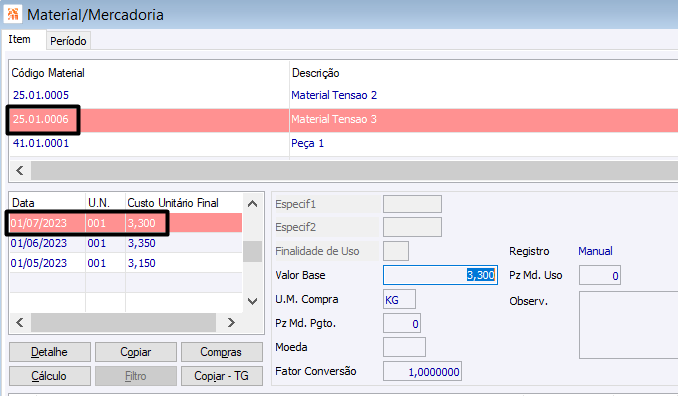This screenshot has width=678, height=396.
Task: Select material code 25.01.0005
Action: pyautogui.click(x=41, y=95)
